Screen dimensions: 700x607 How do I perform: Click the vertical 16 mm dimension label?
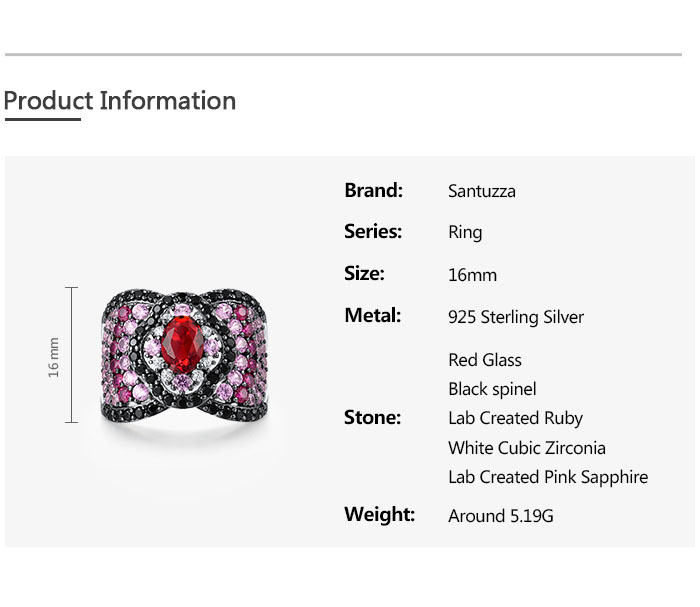click(54, 356)
